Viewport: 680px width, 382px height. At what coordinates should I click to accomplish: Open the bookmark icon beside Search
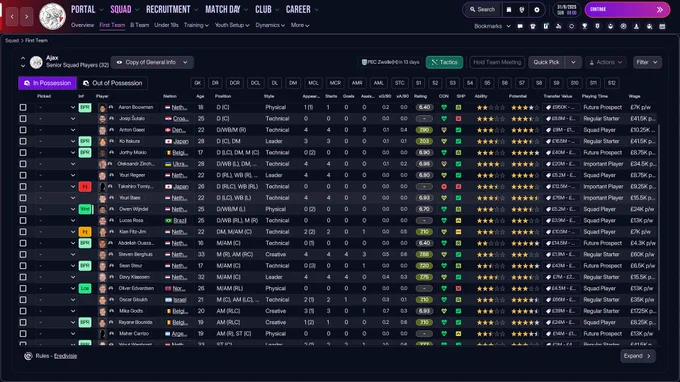(509, 10)
